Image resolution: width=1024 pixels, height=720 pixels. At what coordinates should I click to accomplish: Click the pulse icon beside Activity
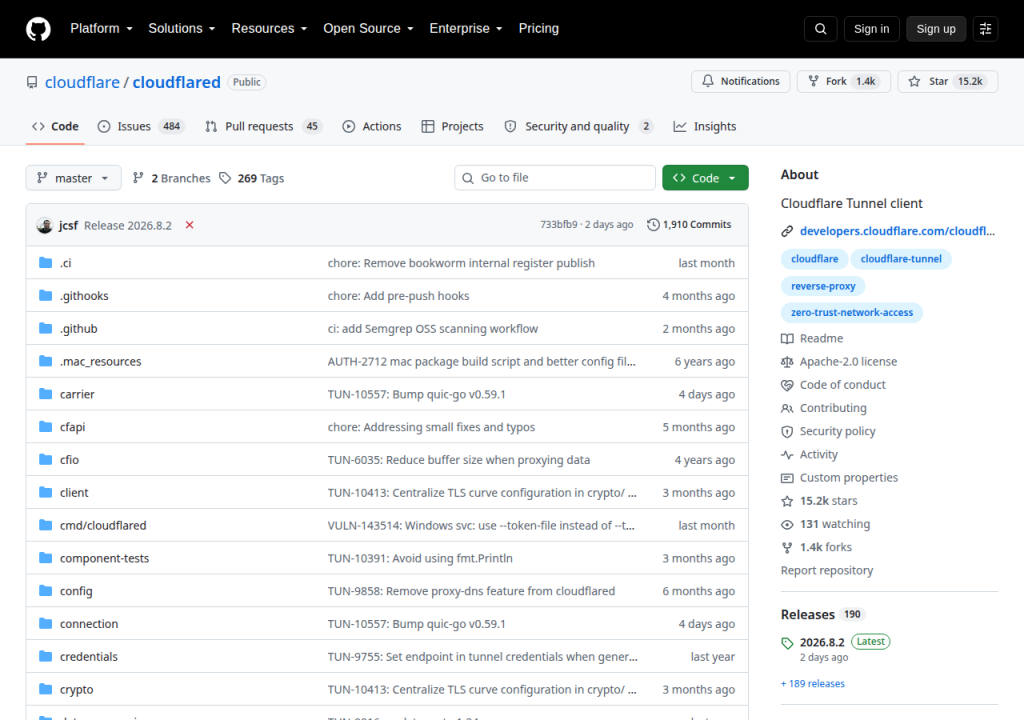point(787,455)
